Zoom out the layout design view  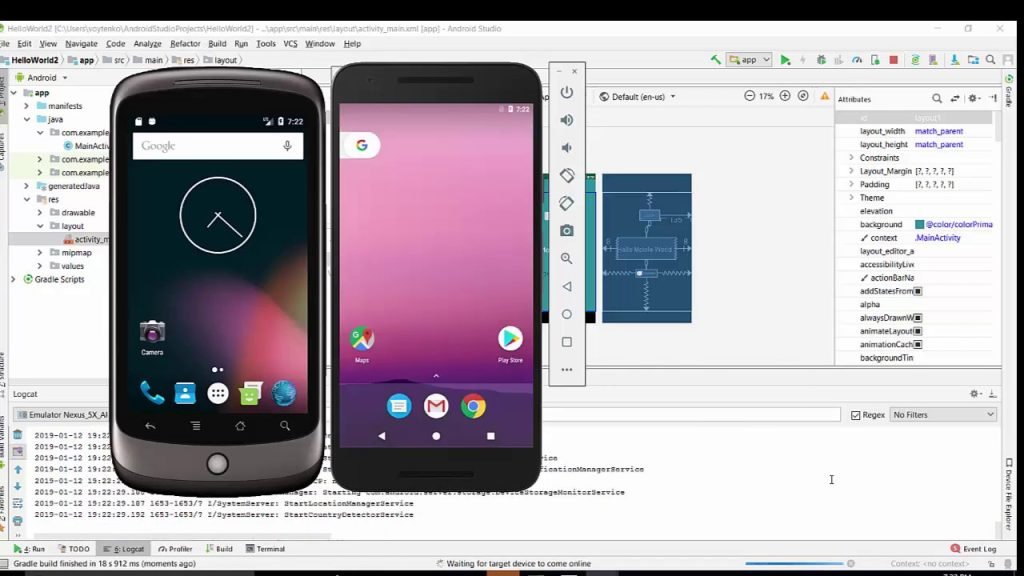750,96
